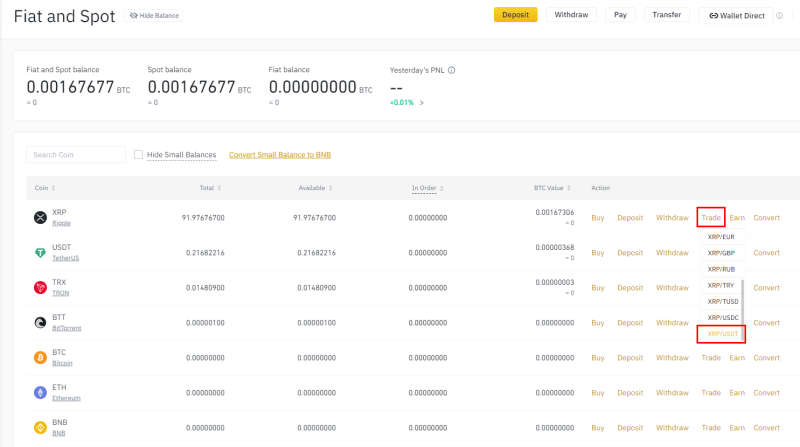Click Earn in the XRP row
Screen dimensions: 800x447
737,218
